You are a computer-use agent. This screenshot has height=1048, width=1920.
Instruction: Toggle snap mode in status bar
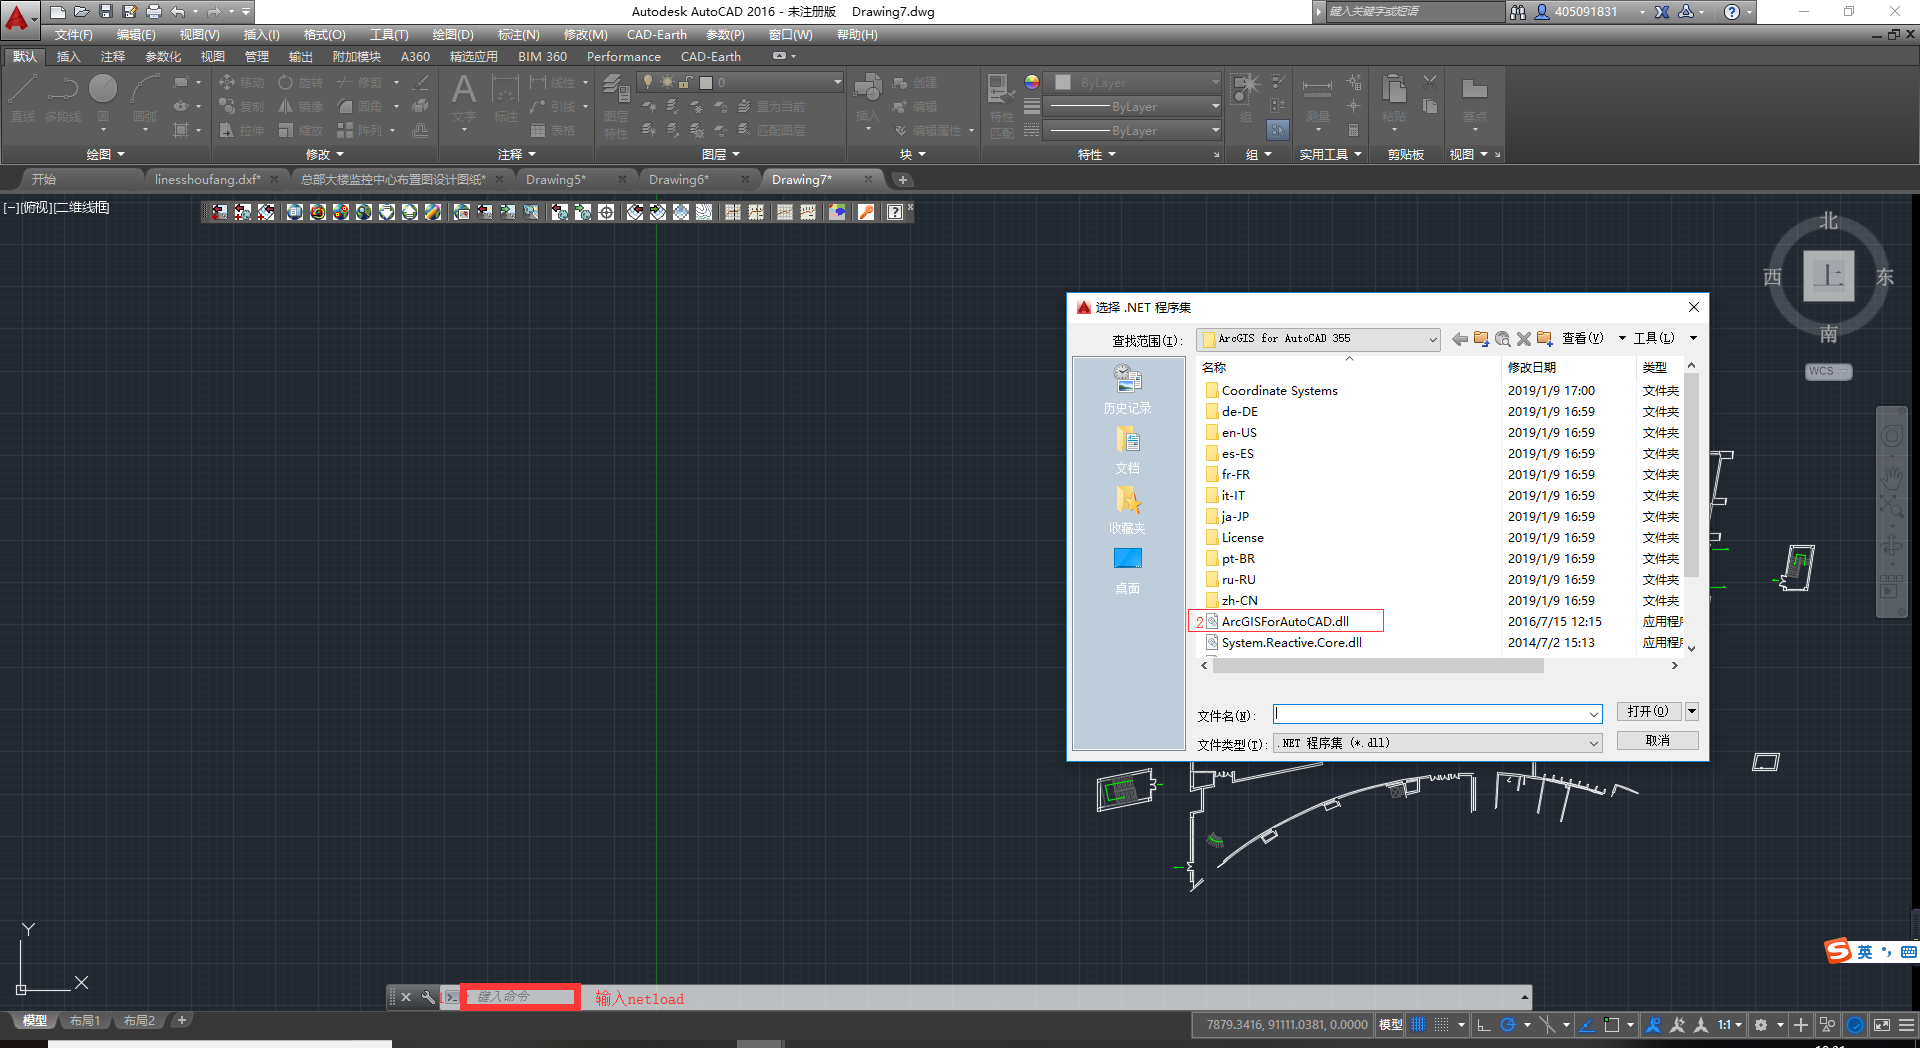[1441, 1025]
